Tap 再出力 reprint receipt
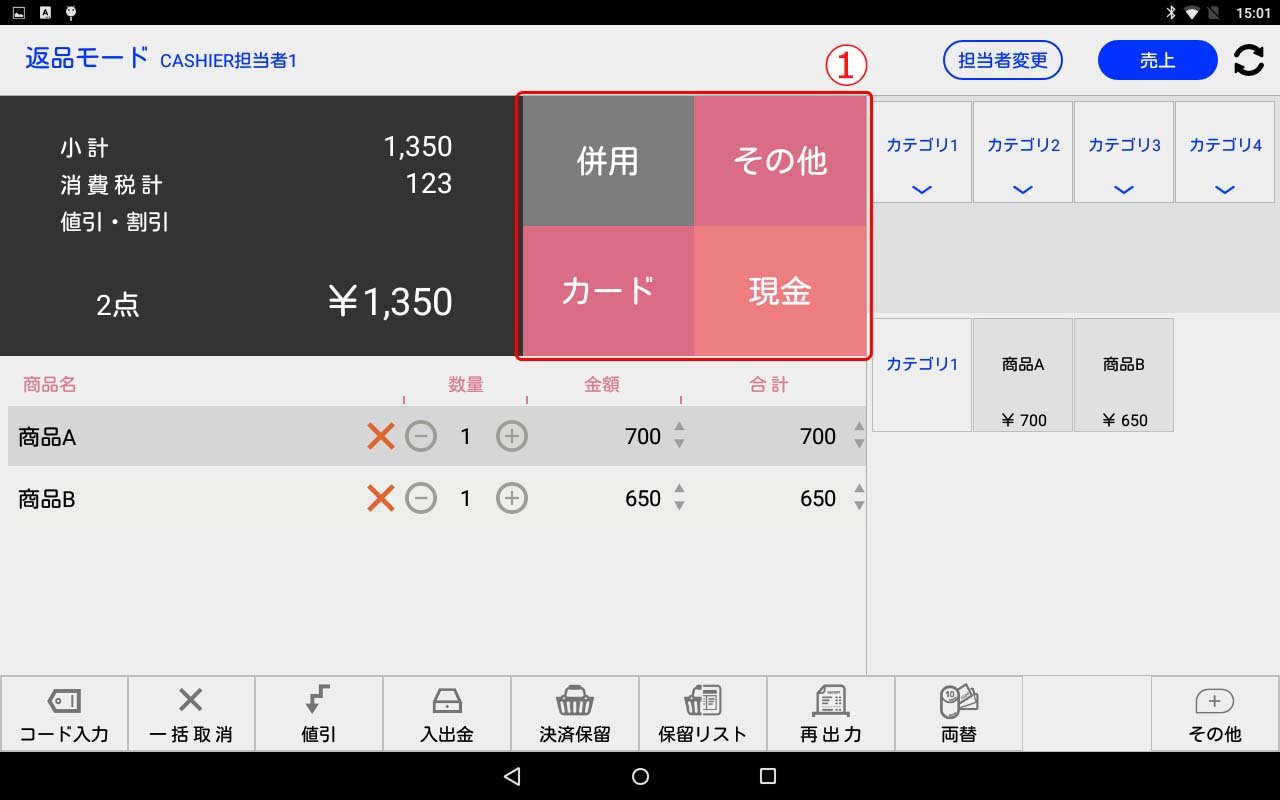 (831, 714)
